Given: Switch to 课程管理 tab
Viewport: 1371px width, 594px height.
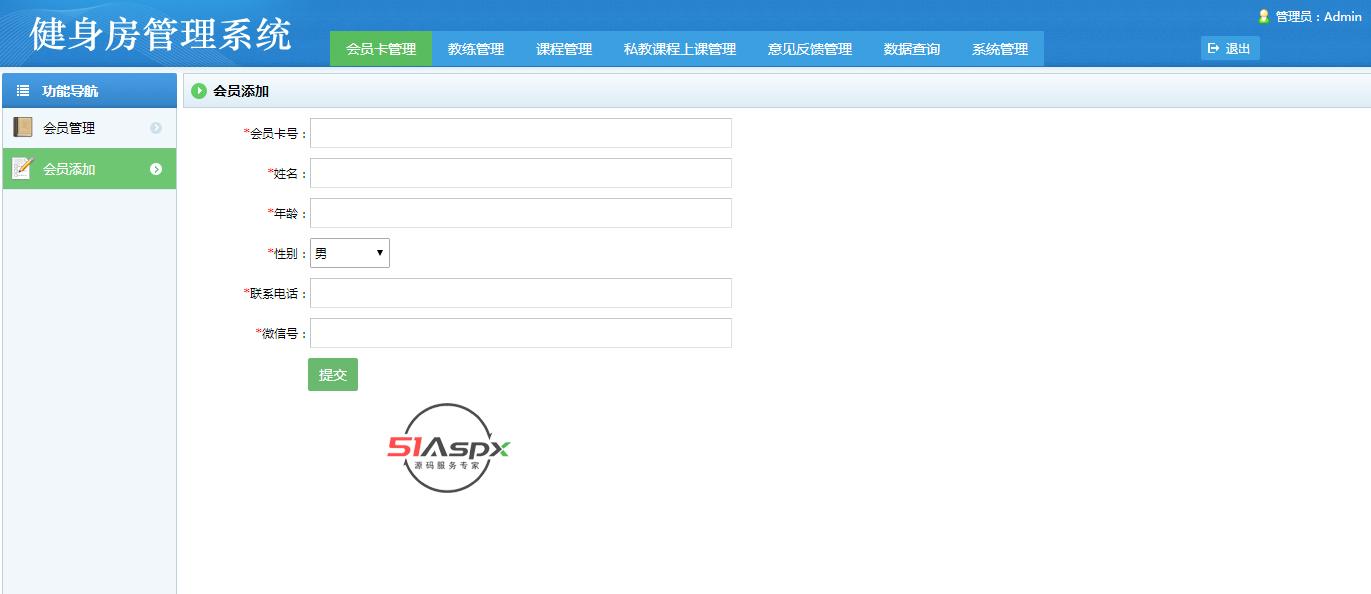Looking at the screenshot, I should pos(564,49).
